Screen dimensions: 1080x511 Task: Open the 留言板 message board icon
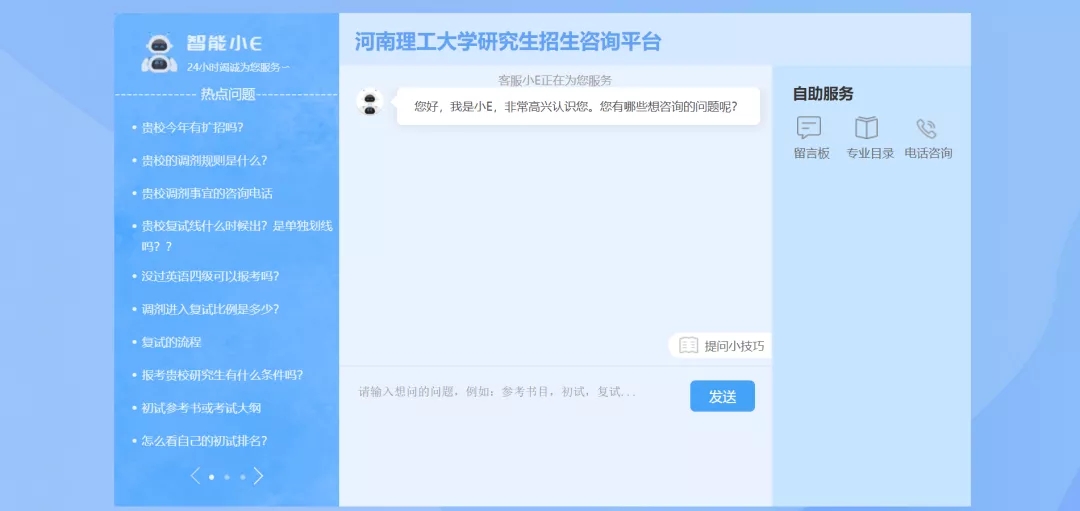coord(809,128)
